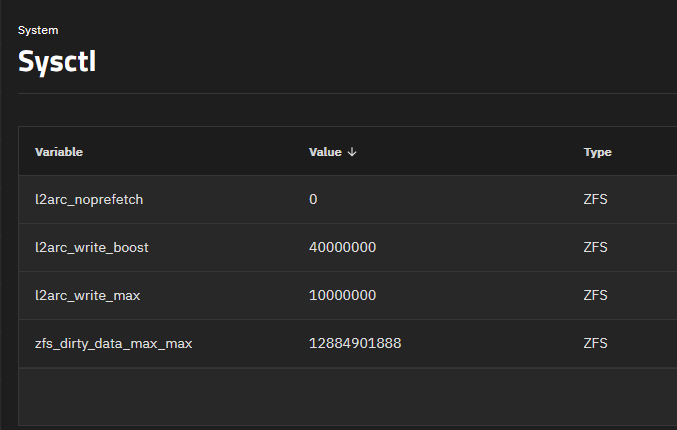The height and width of the screenshot is (430, 677).
Task: Sort table by Variable column header
Action: click(59, 152)
